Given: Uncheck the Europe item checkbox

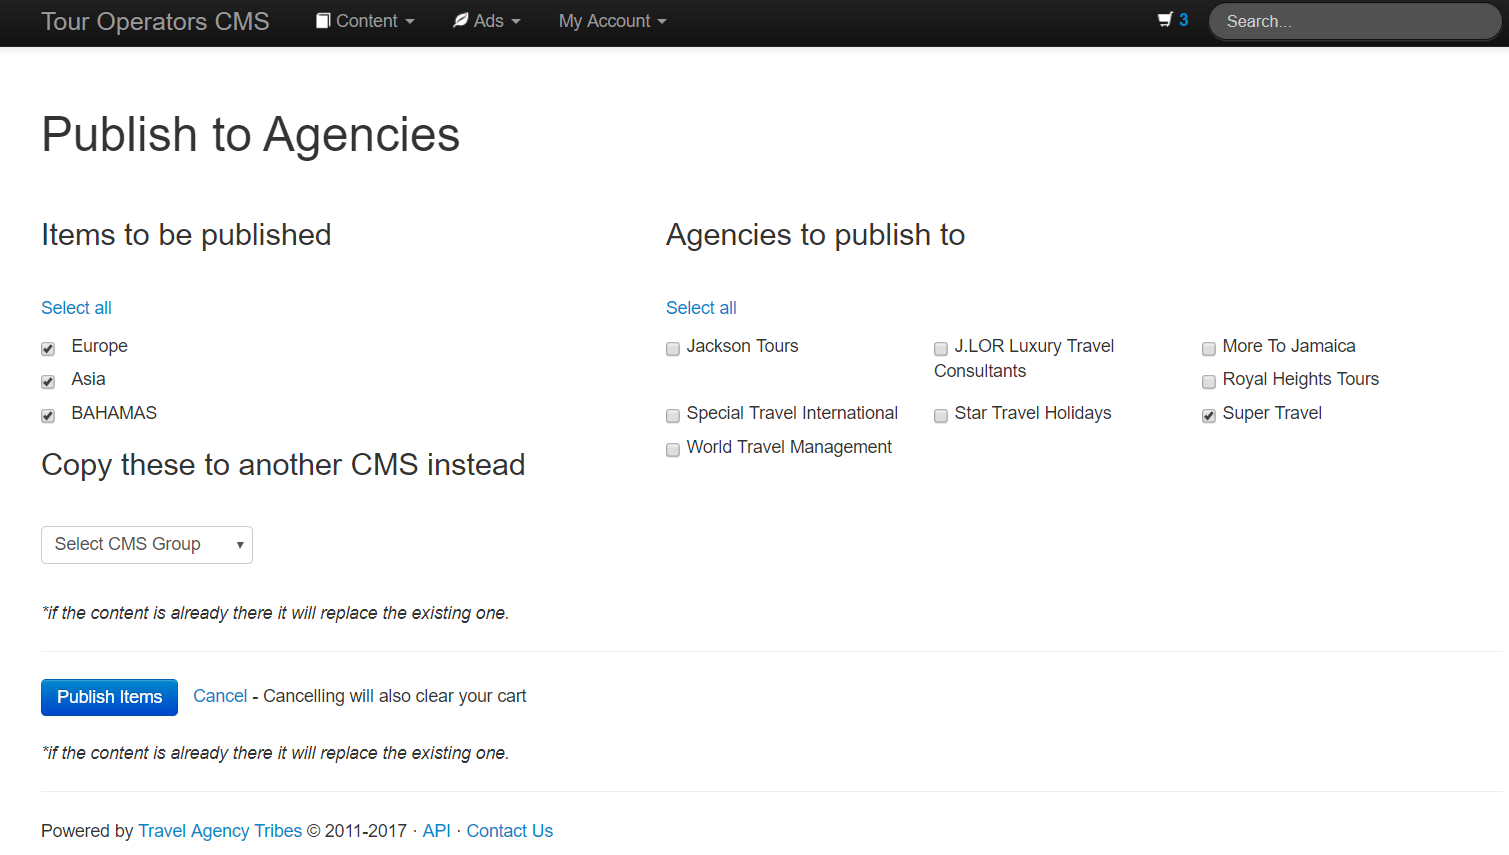Looking at the screenshot, I should (x=48, y=349).
